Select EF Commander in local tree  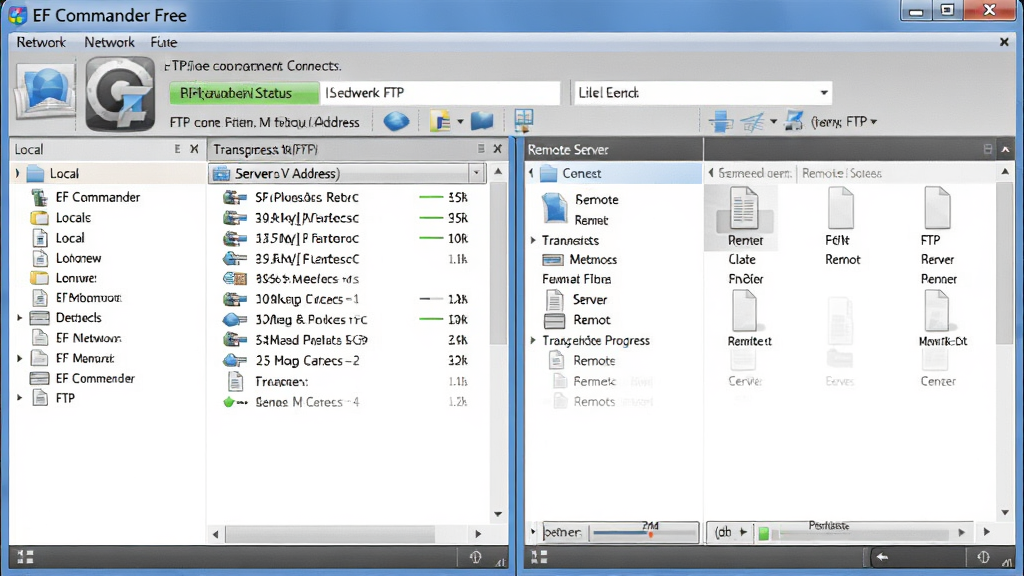(x=97, y=197)
